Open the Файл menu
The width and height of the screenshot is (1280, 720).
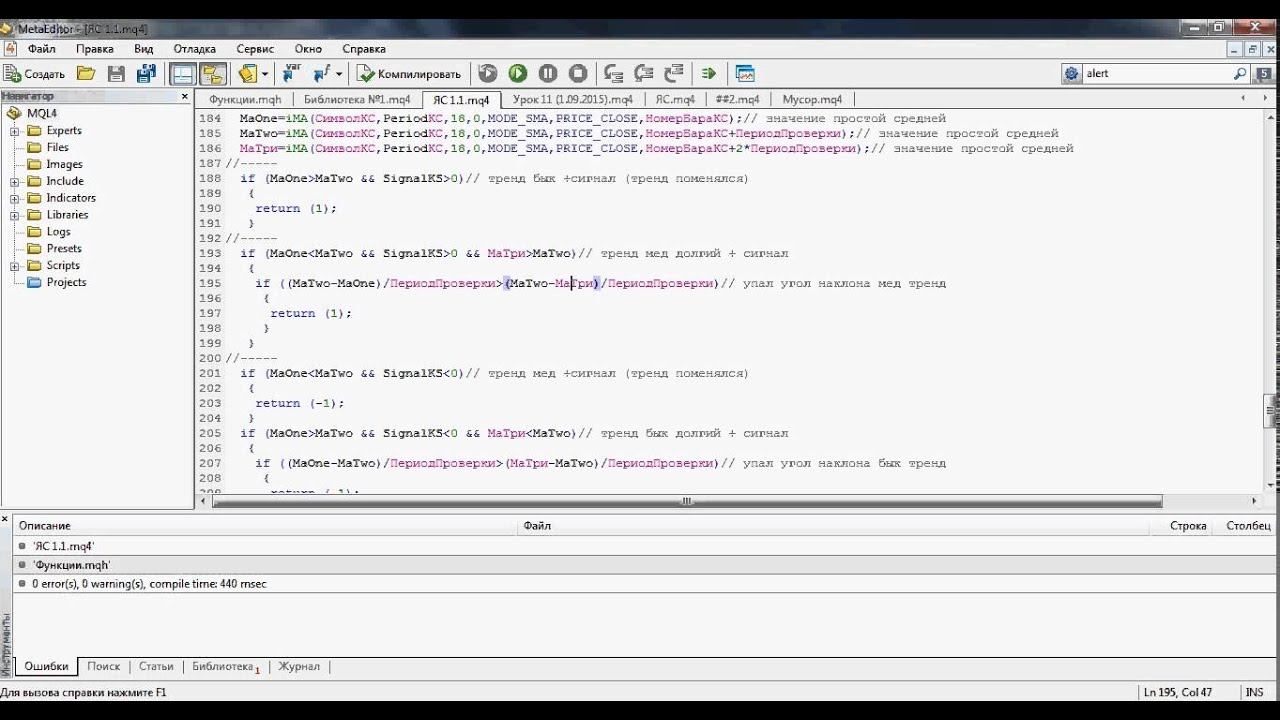42,48
